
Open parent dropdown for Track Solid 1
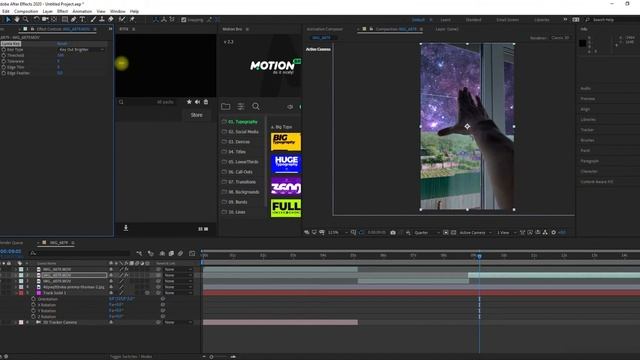click(178, 293)
